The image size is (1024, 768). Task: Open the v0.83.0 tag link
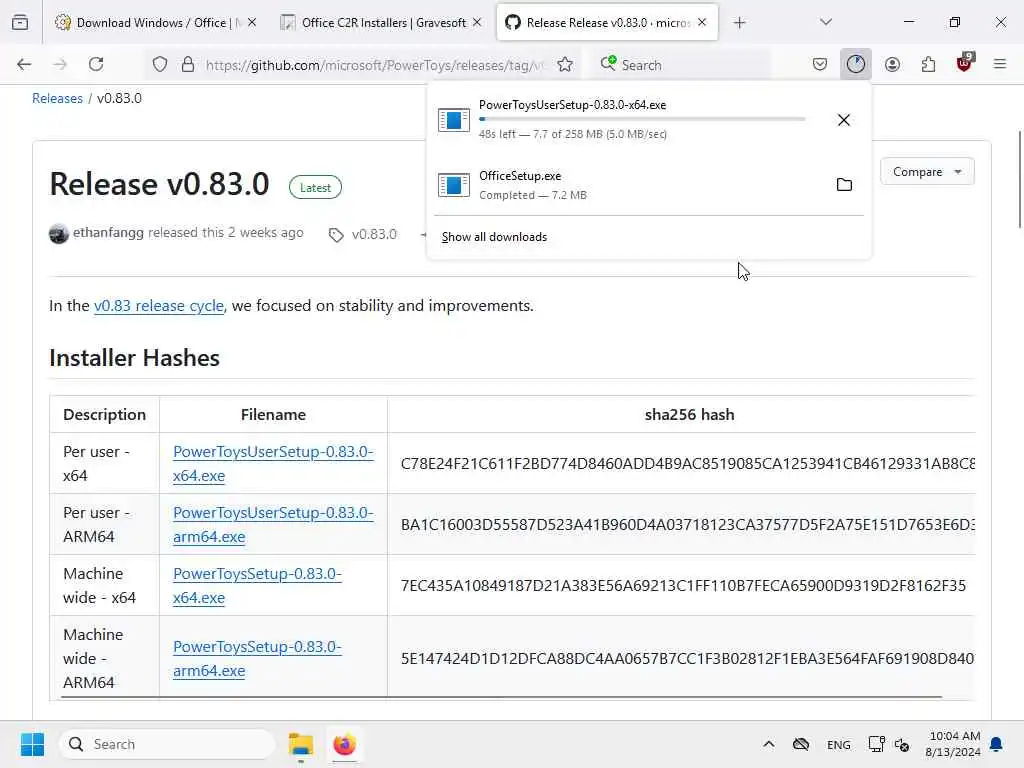(x=374, y=234)
